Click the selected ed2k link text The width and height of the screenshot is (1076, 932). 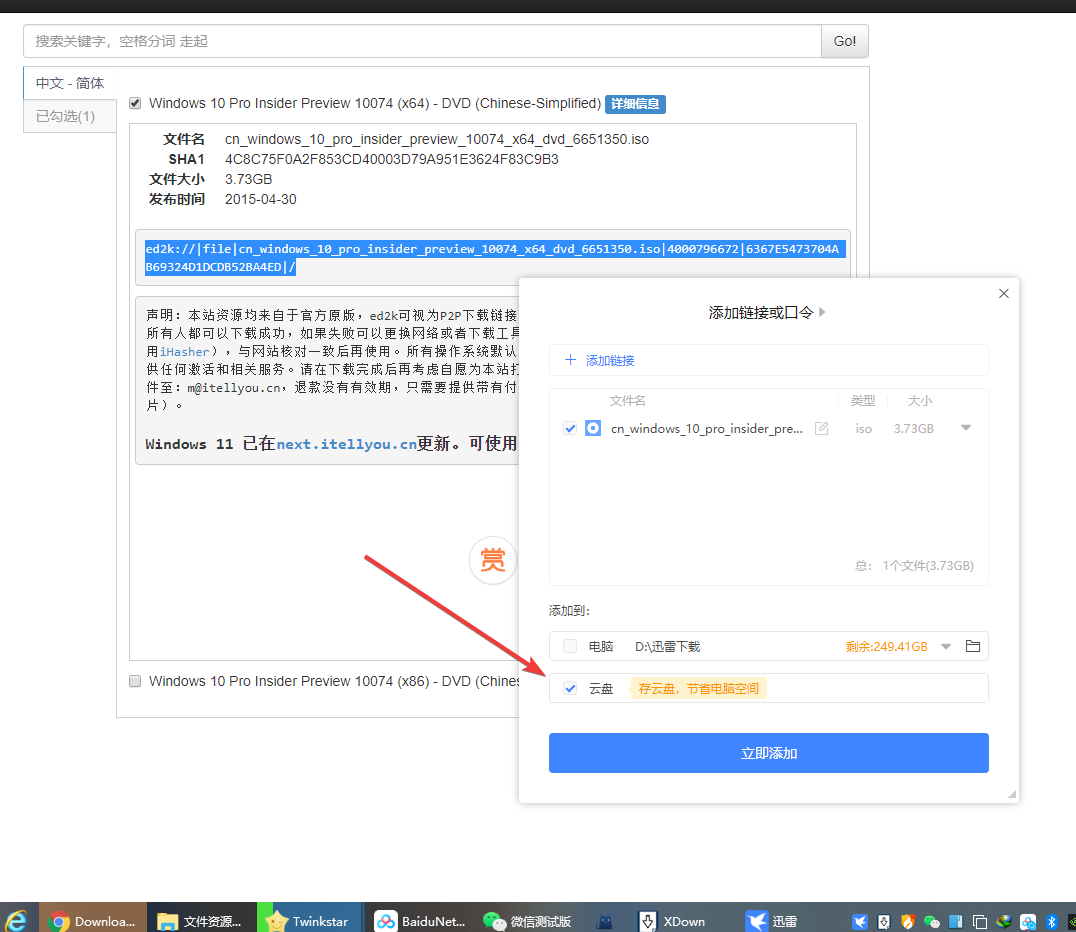point(495,257)
